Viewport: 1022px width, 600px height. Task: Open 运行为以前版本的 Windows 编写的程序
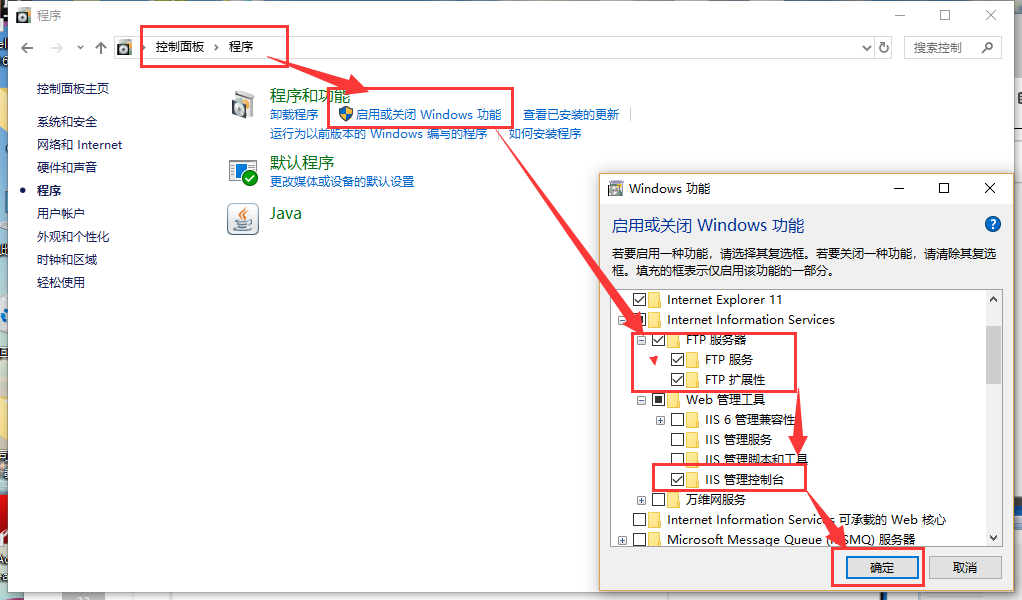click(379, 134)
